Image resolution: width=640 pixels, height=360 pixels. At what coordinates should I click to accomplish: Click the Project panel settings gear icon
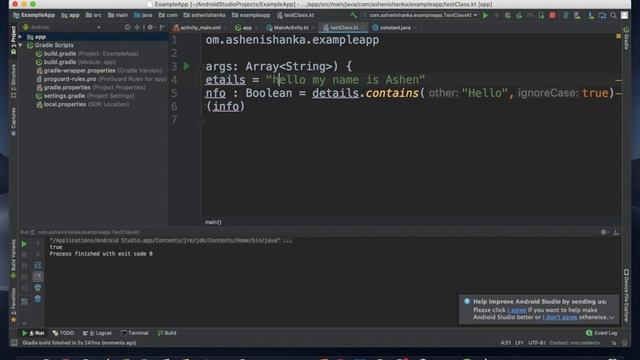click(150, 27)
